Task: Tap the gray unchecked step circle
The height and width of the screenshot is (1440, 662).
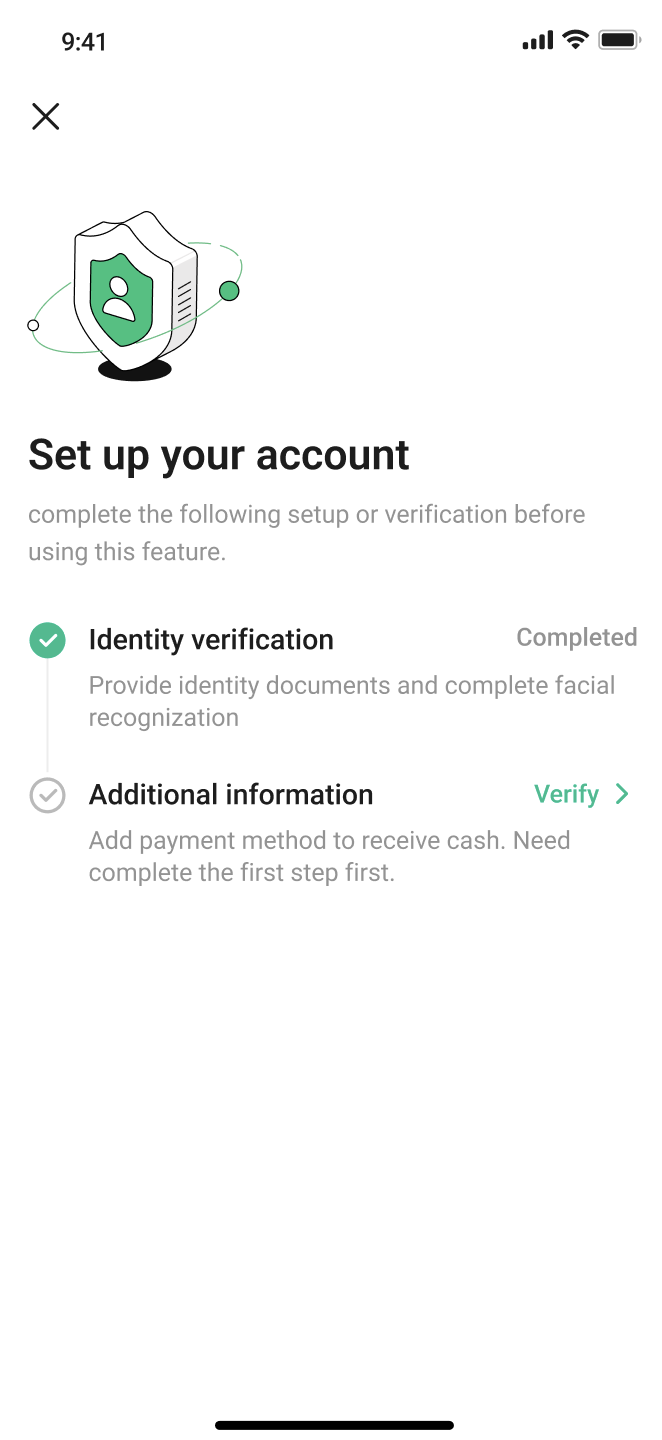Action: 47,796
